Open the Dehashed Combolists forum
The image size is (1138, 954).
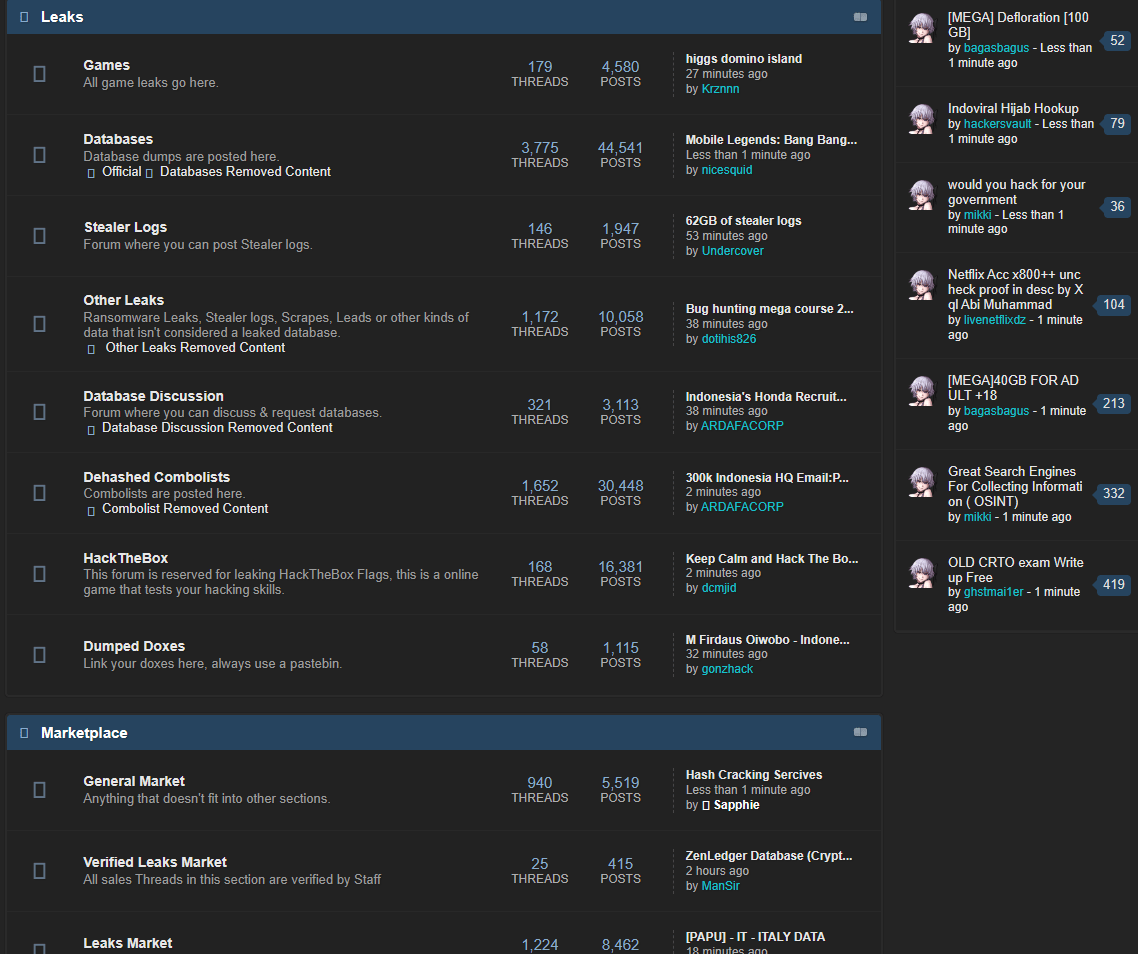(156, 477)
